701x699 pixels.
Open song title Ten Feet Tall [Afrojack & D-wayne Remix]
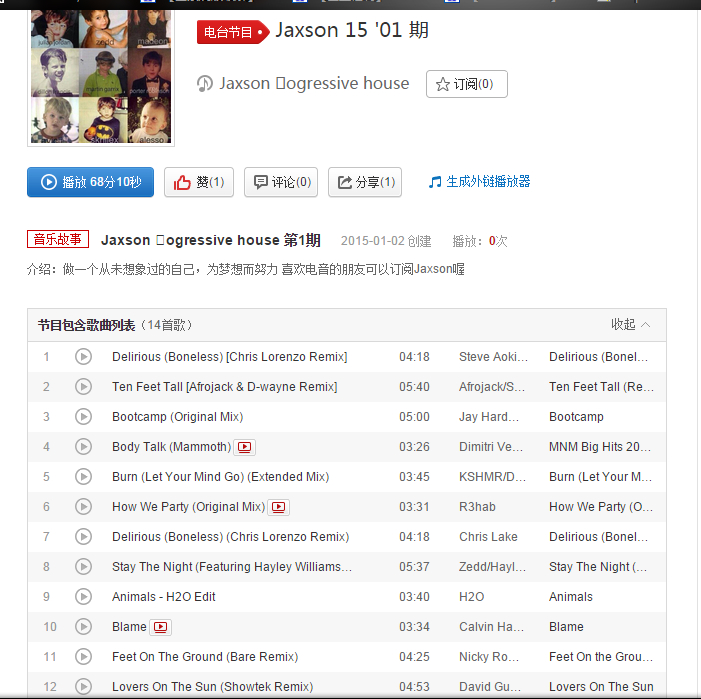[x=224, y=387]
